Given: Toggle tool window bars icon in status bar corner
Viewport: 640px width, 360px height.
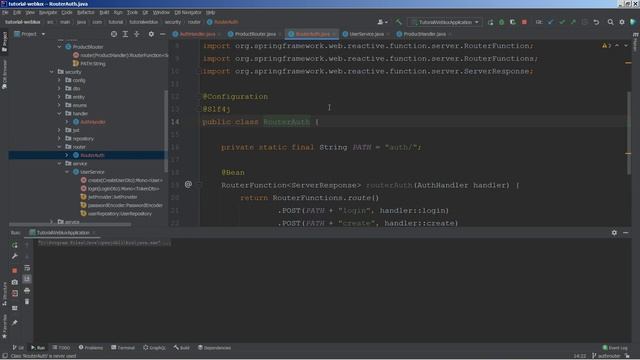Looking at the screenshot, I should [5, 356].
